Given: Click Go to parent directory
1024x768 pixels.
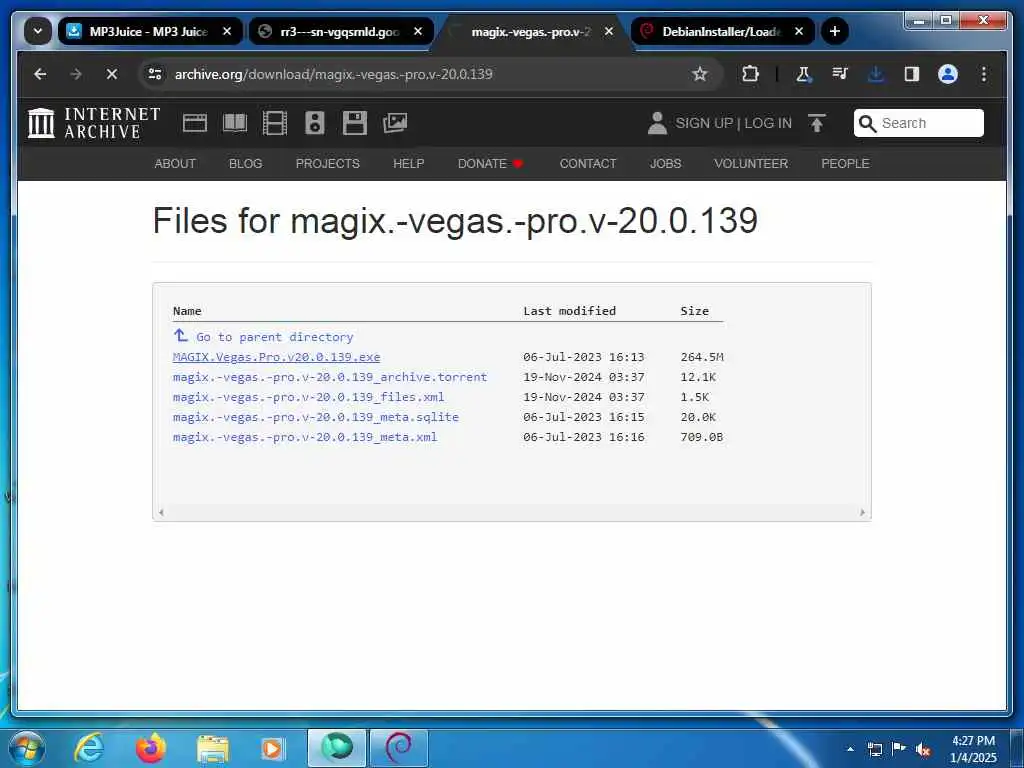Looking at the screenshot, I should pos(263,336).
